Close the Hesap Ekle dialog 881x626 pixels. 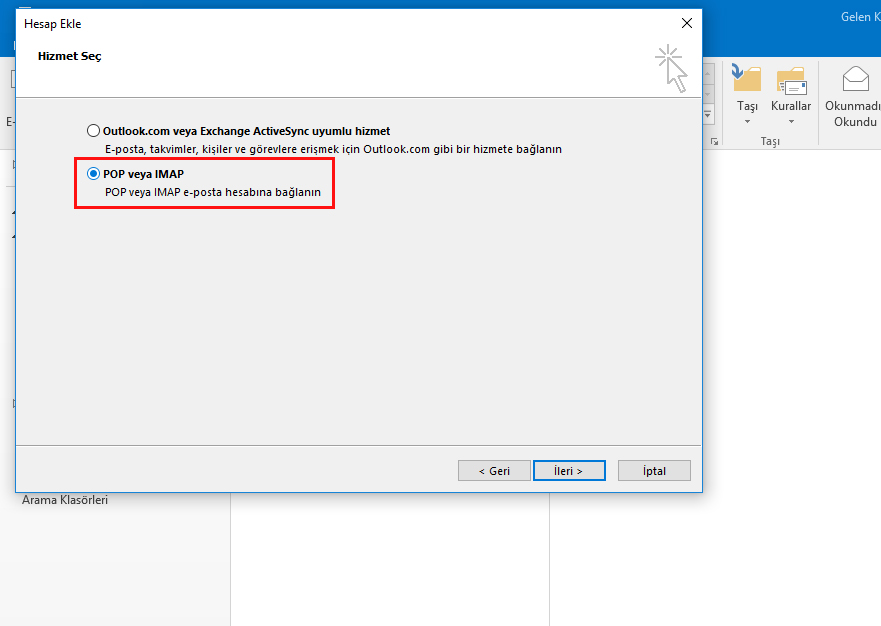(686, 23)
